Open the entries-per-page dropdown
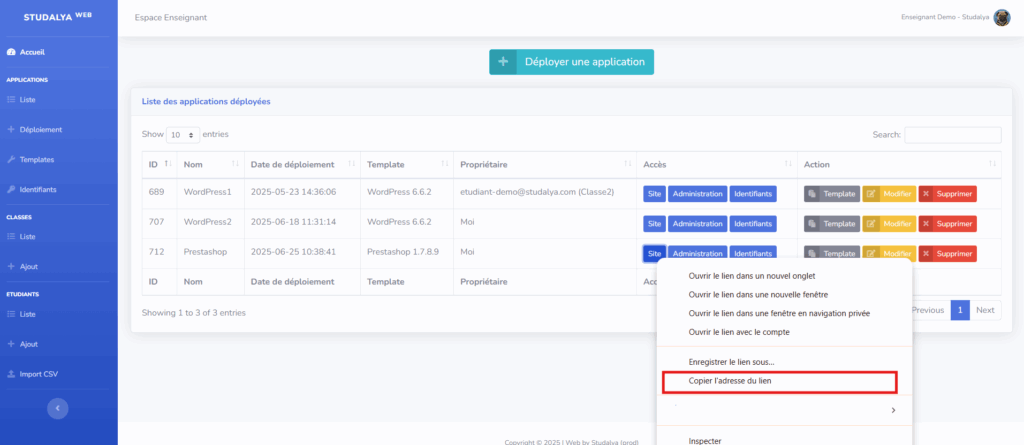 [183, 134]
